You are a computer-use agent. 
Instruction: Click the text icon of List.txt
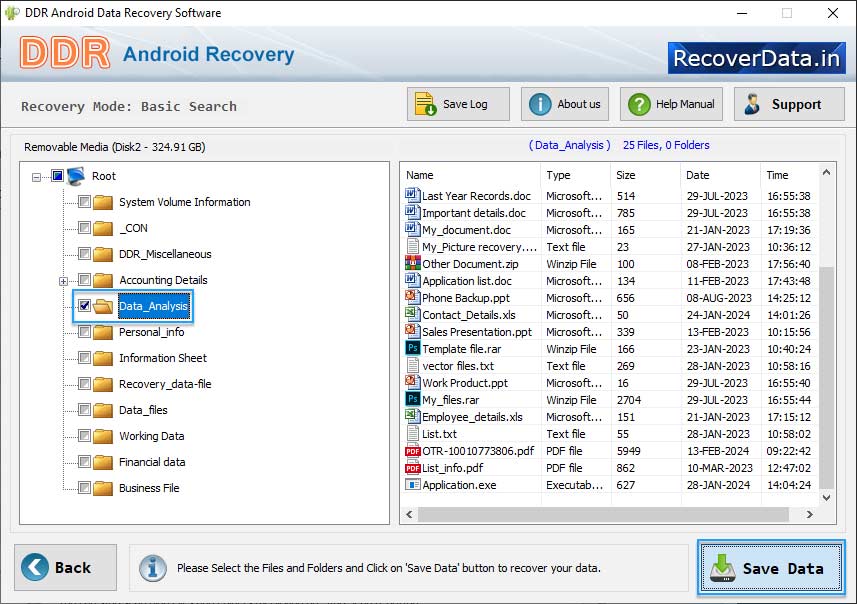pos(413,433)
